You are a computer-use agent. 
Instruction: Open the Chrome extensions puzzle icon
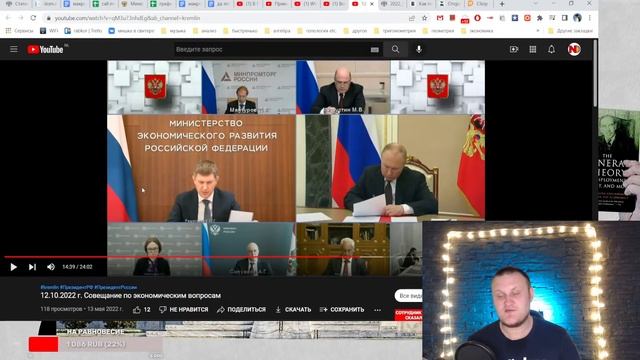pyautogui.click(x=540, y=18)
